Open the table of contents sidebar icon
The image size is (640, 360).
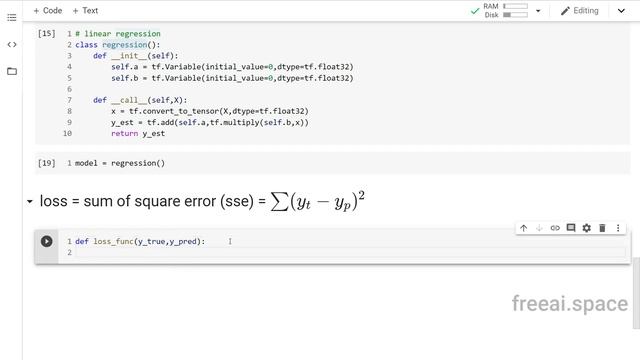point(12,17)
